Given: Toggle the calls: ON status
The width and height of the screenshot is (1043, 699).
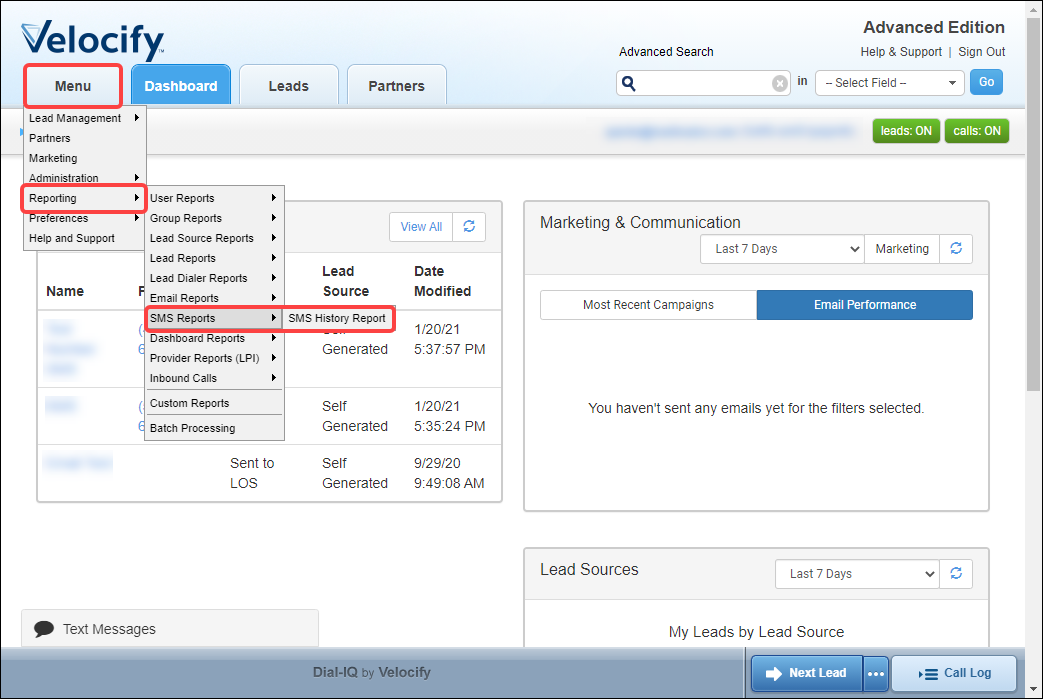Looking at the screenshot, I should (x=976, y=131).
